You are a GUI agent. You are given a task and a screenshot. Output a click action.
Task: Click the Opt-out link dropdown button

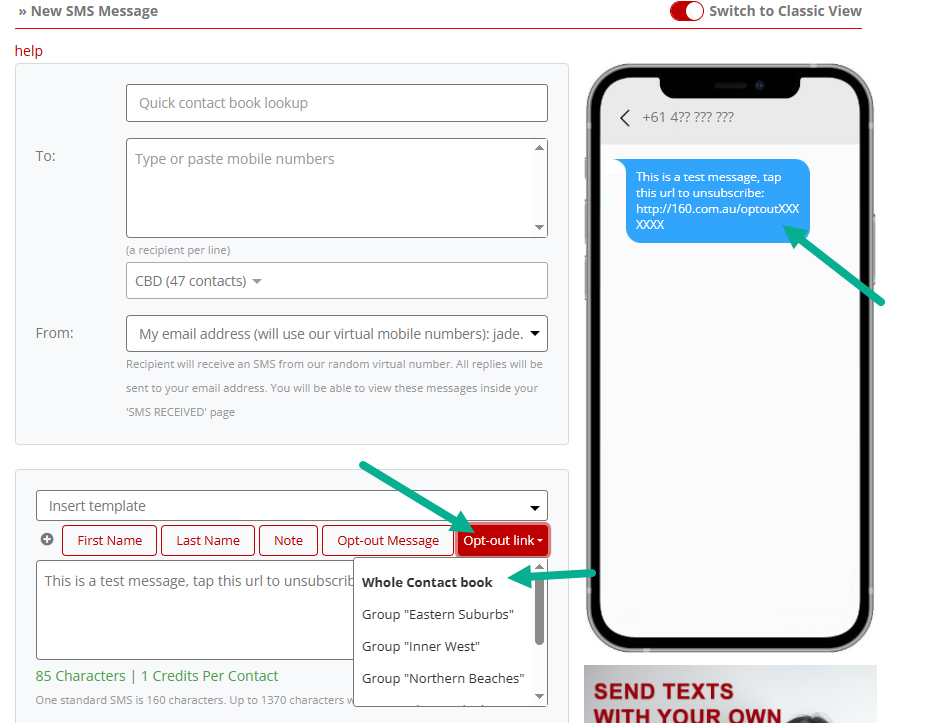(503, 540)
